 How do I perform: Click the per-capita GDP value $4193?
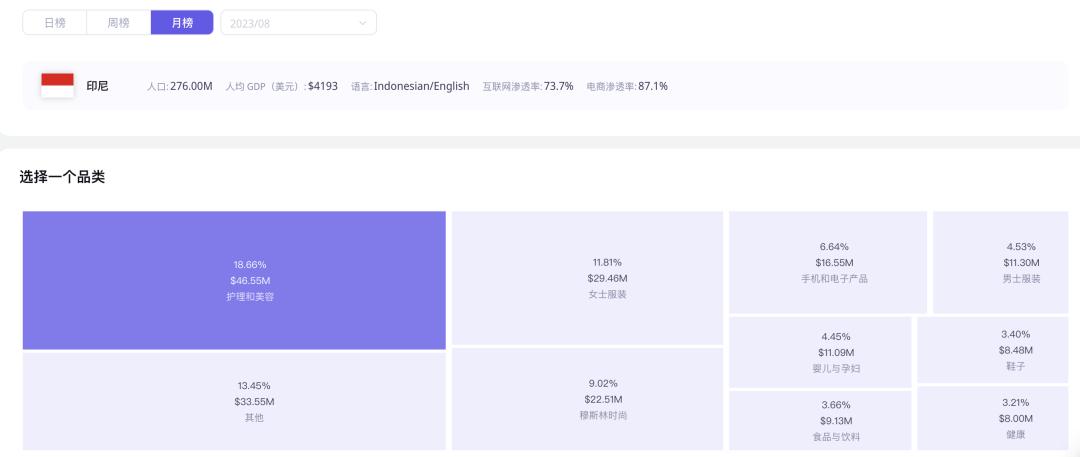(323, 86)
